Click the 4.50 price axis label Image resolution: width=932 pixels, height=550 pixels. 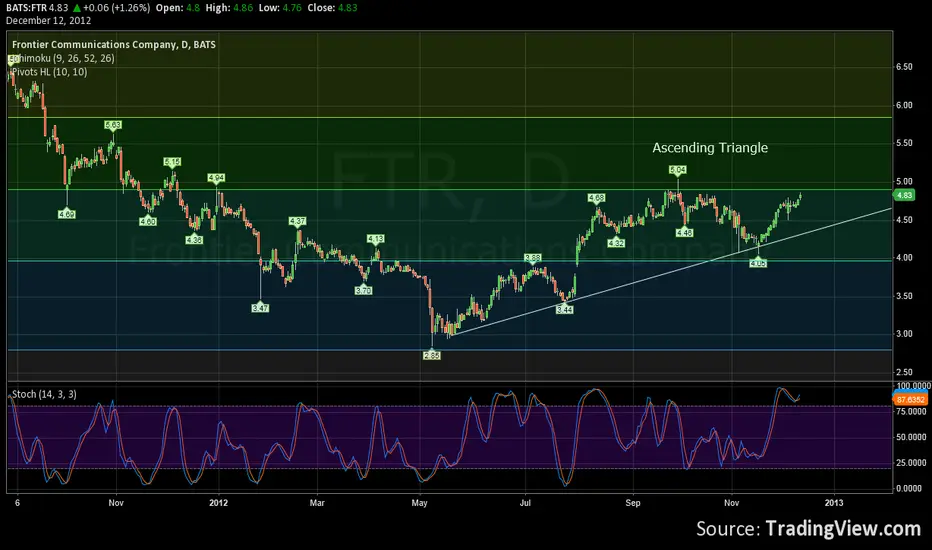(904, 220)
